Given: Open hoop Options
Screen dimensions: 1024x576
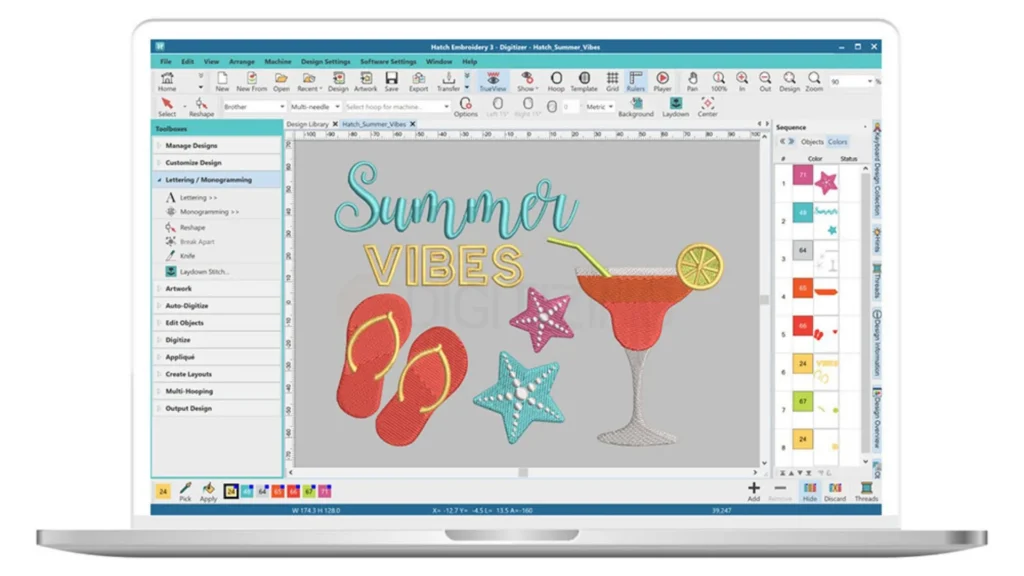Looking at the screenshot, I should (466, 106).
